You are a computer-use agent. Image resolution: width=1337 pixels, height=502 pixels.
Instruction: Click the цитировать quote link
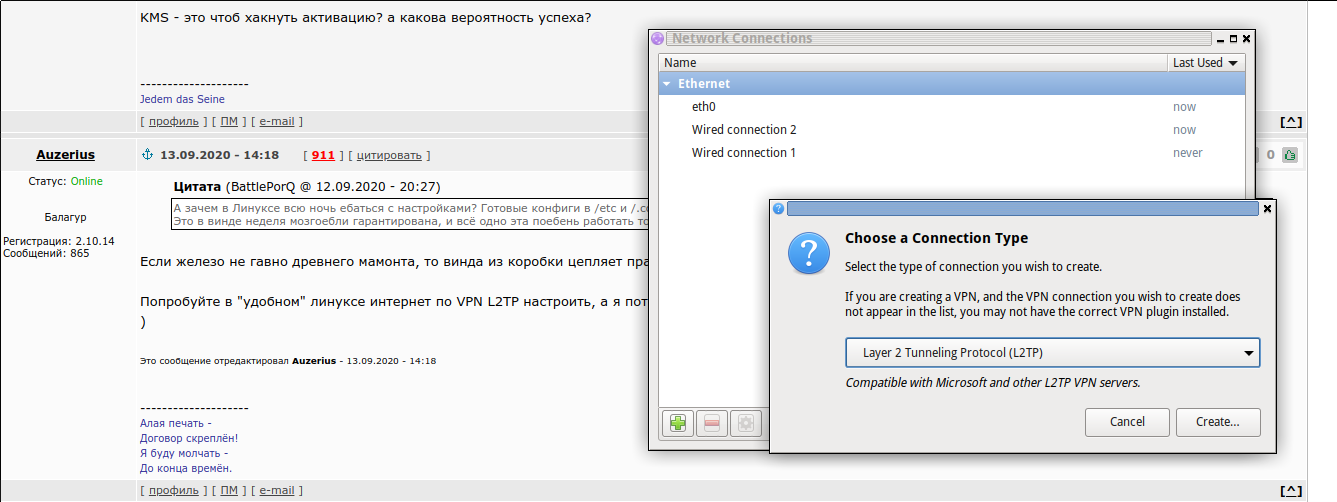(392, 155)
